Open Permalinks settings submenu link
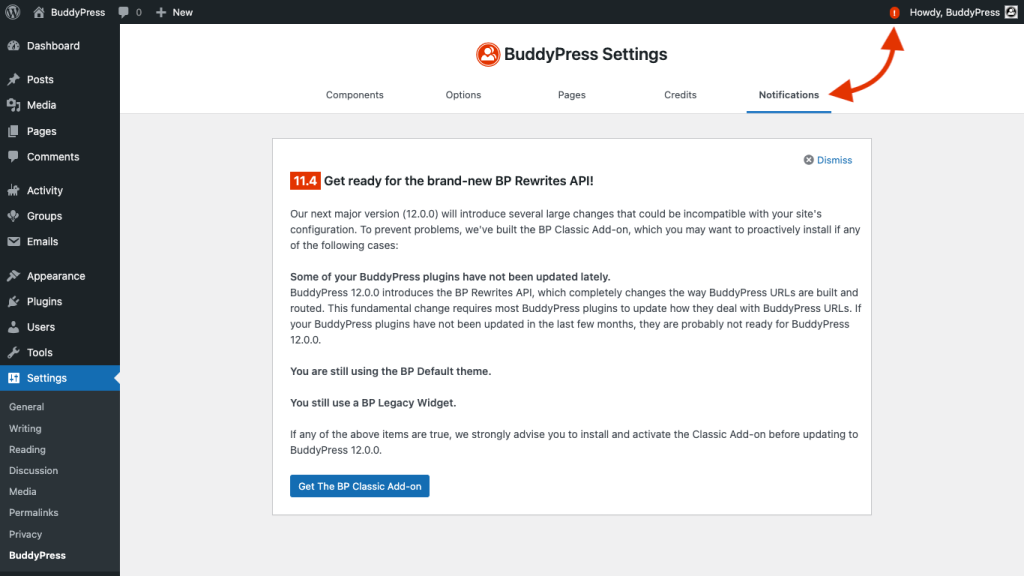 tap(33, 513)
